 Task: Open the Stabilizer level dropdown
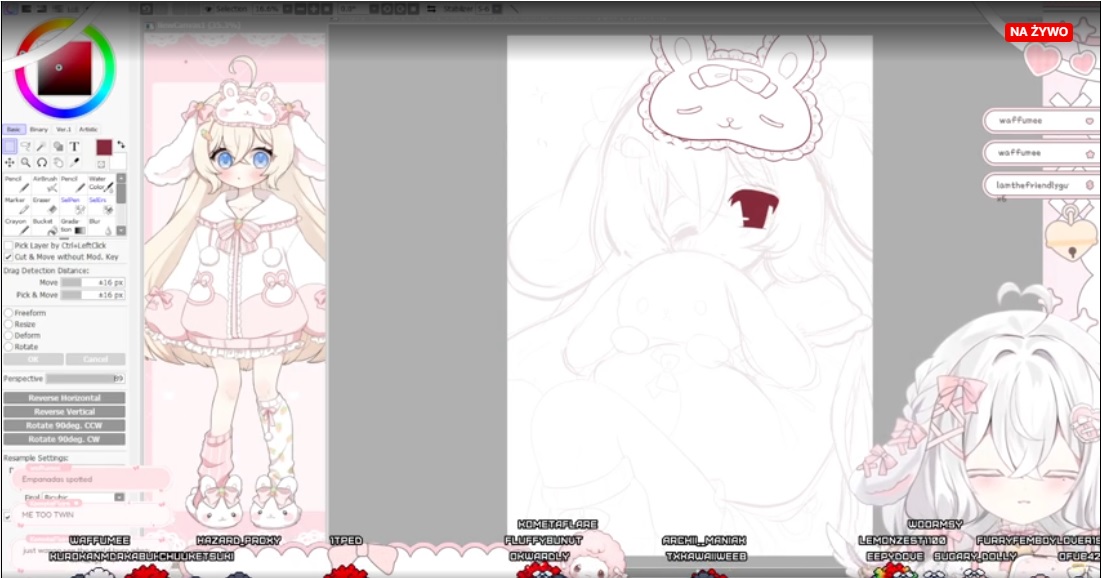[497, 9]
